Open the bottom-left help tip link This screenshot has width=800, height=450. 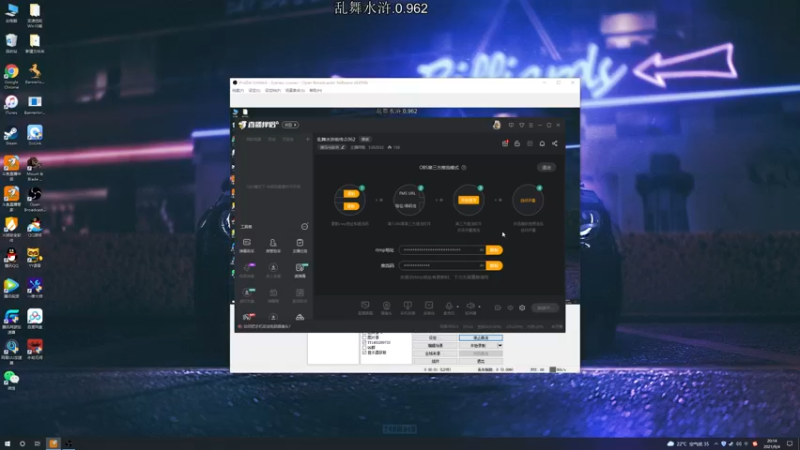266,327
